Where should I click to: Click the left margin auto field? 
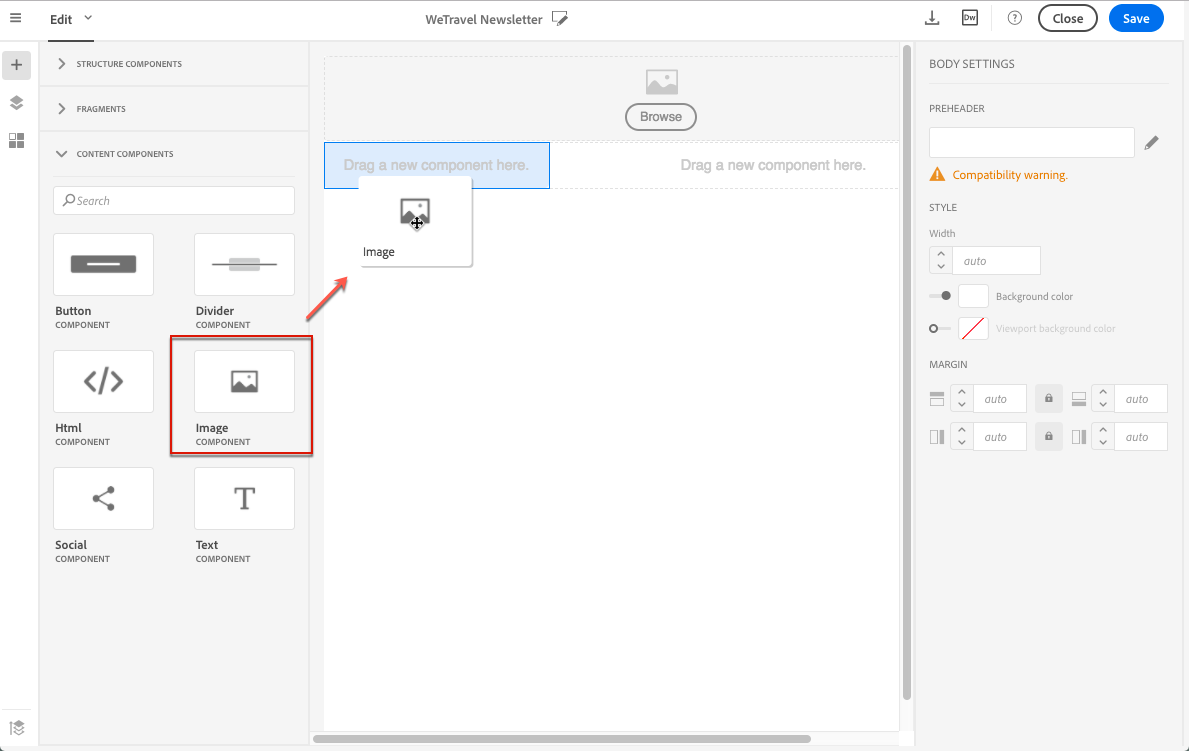[x=999, y=436]
